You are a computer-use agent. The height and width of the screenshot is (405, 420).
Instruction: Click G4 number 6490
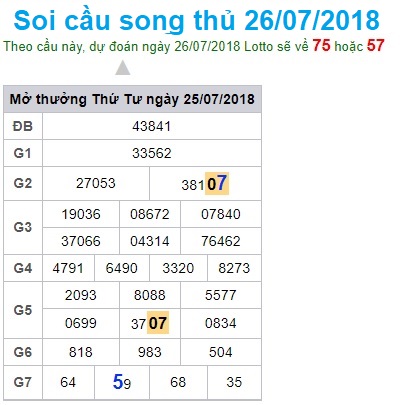coord(122,268)
